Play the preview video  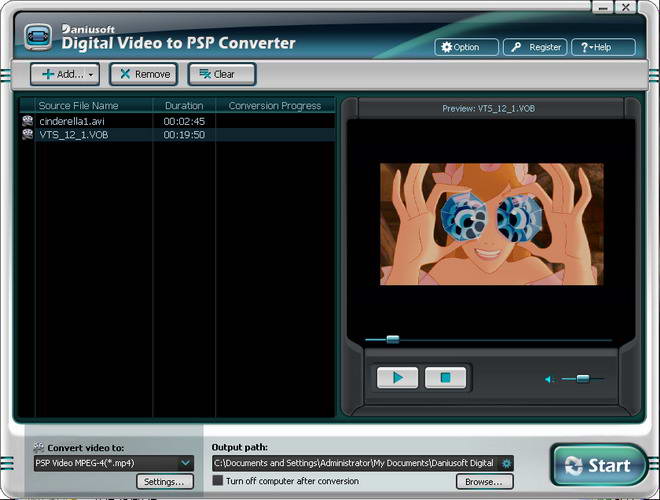[x=397, y=378]
